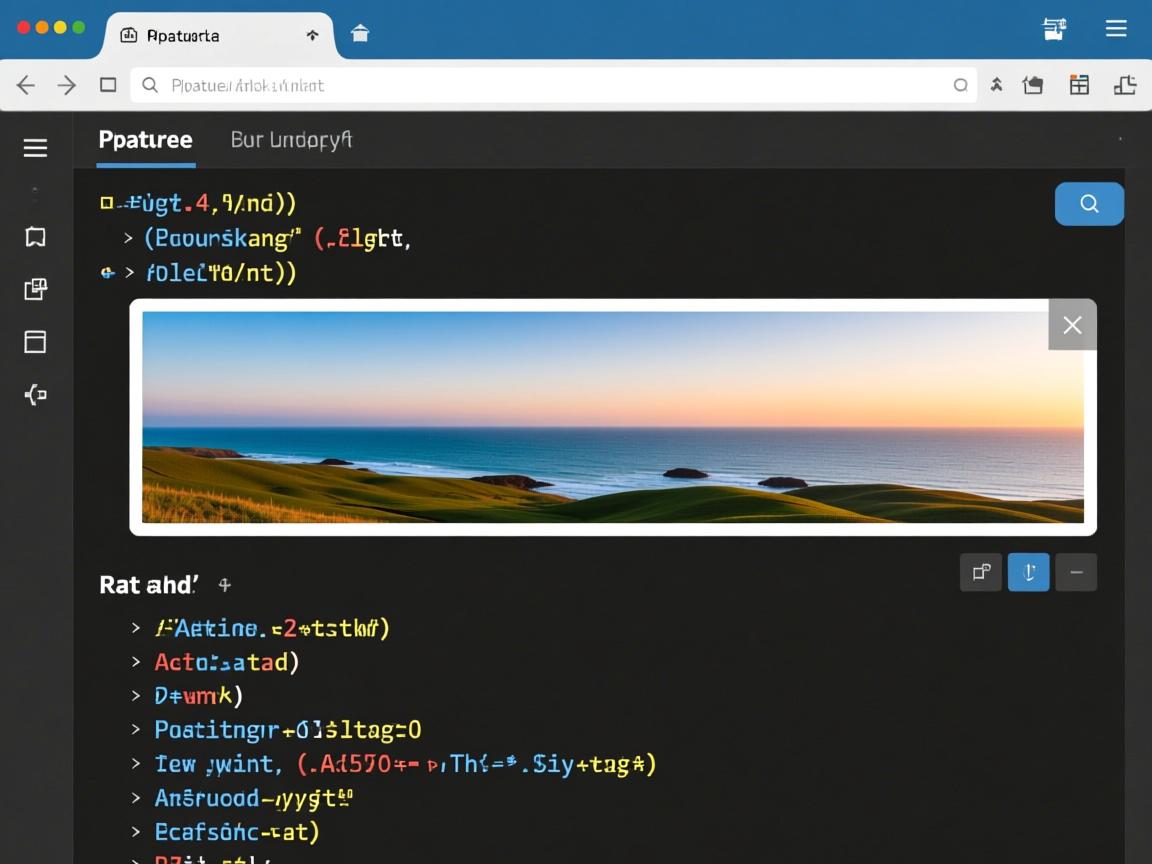This screenshot has height=864, width=1152.
Task: Select the layout window icon in the sidebar
Action: (x=35, y=342)
